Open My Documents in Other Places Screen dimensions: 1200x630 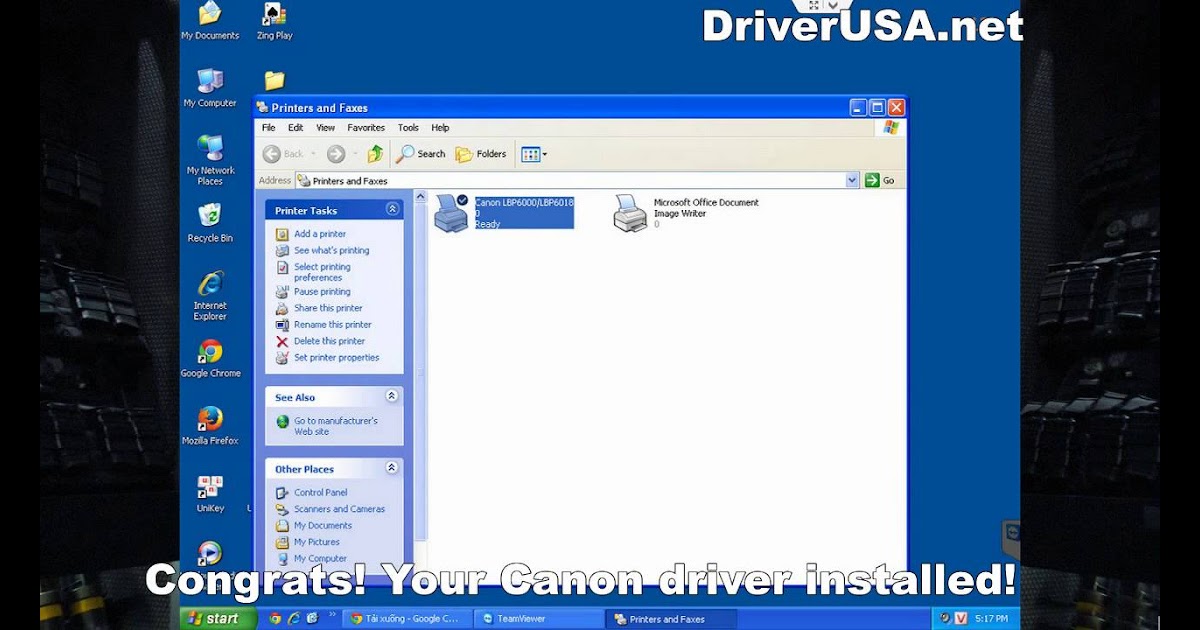pos(323,526)
